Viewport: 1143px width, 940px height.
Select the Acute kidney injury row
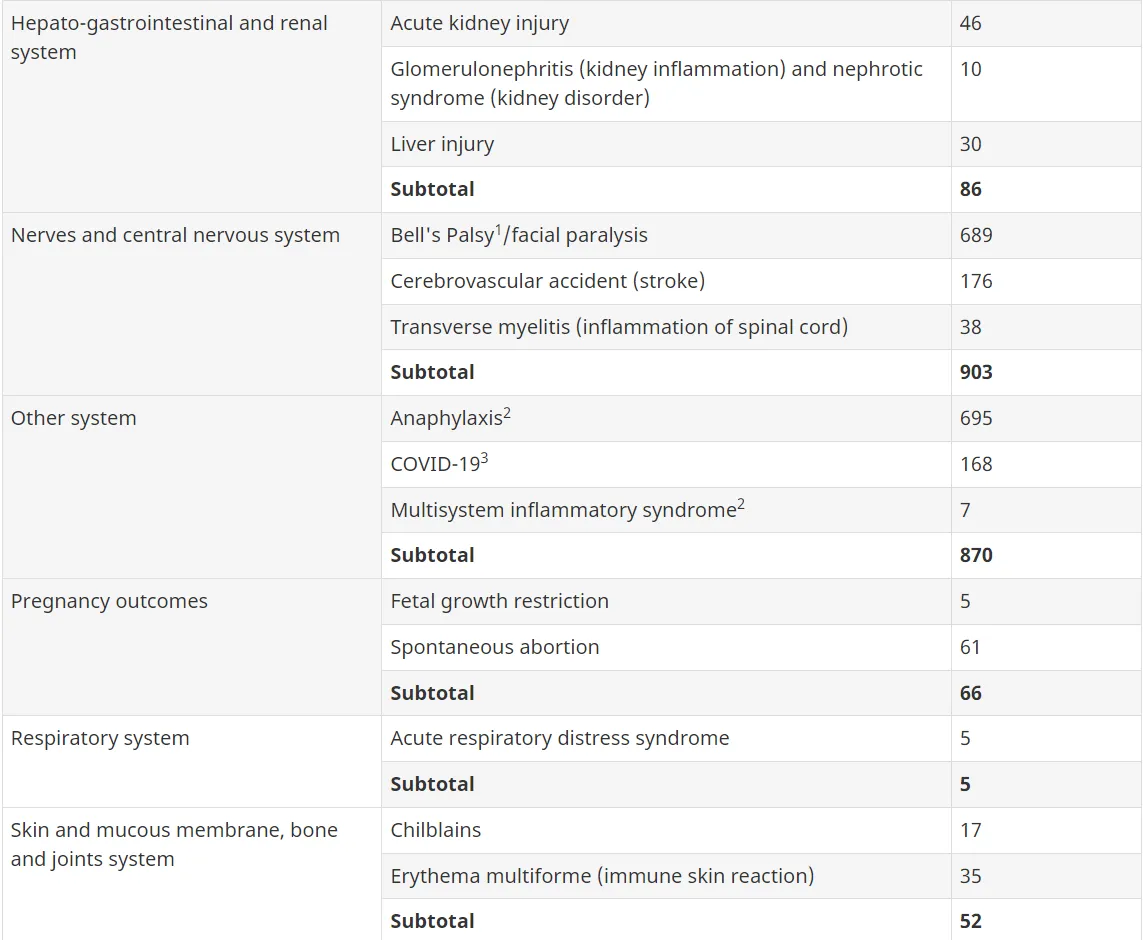click(761, 23)
